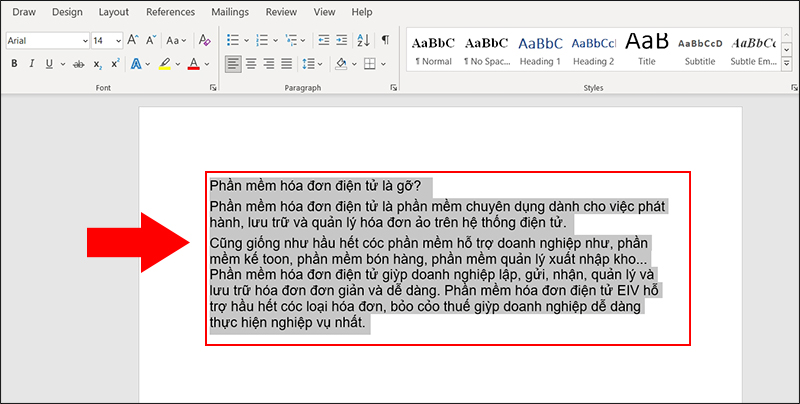800x404 pixels.
Task: Apply the Title style
Action: pyautogui.click(x=647, y=49)
